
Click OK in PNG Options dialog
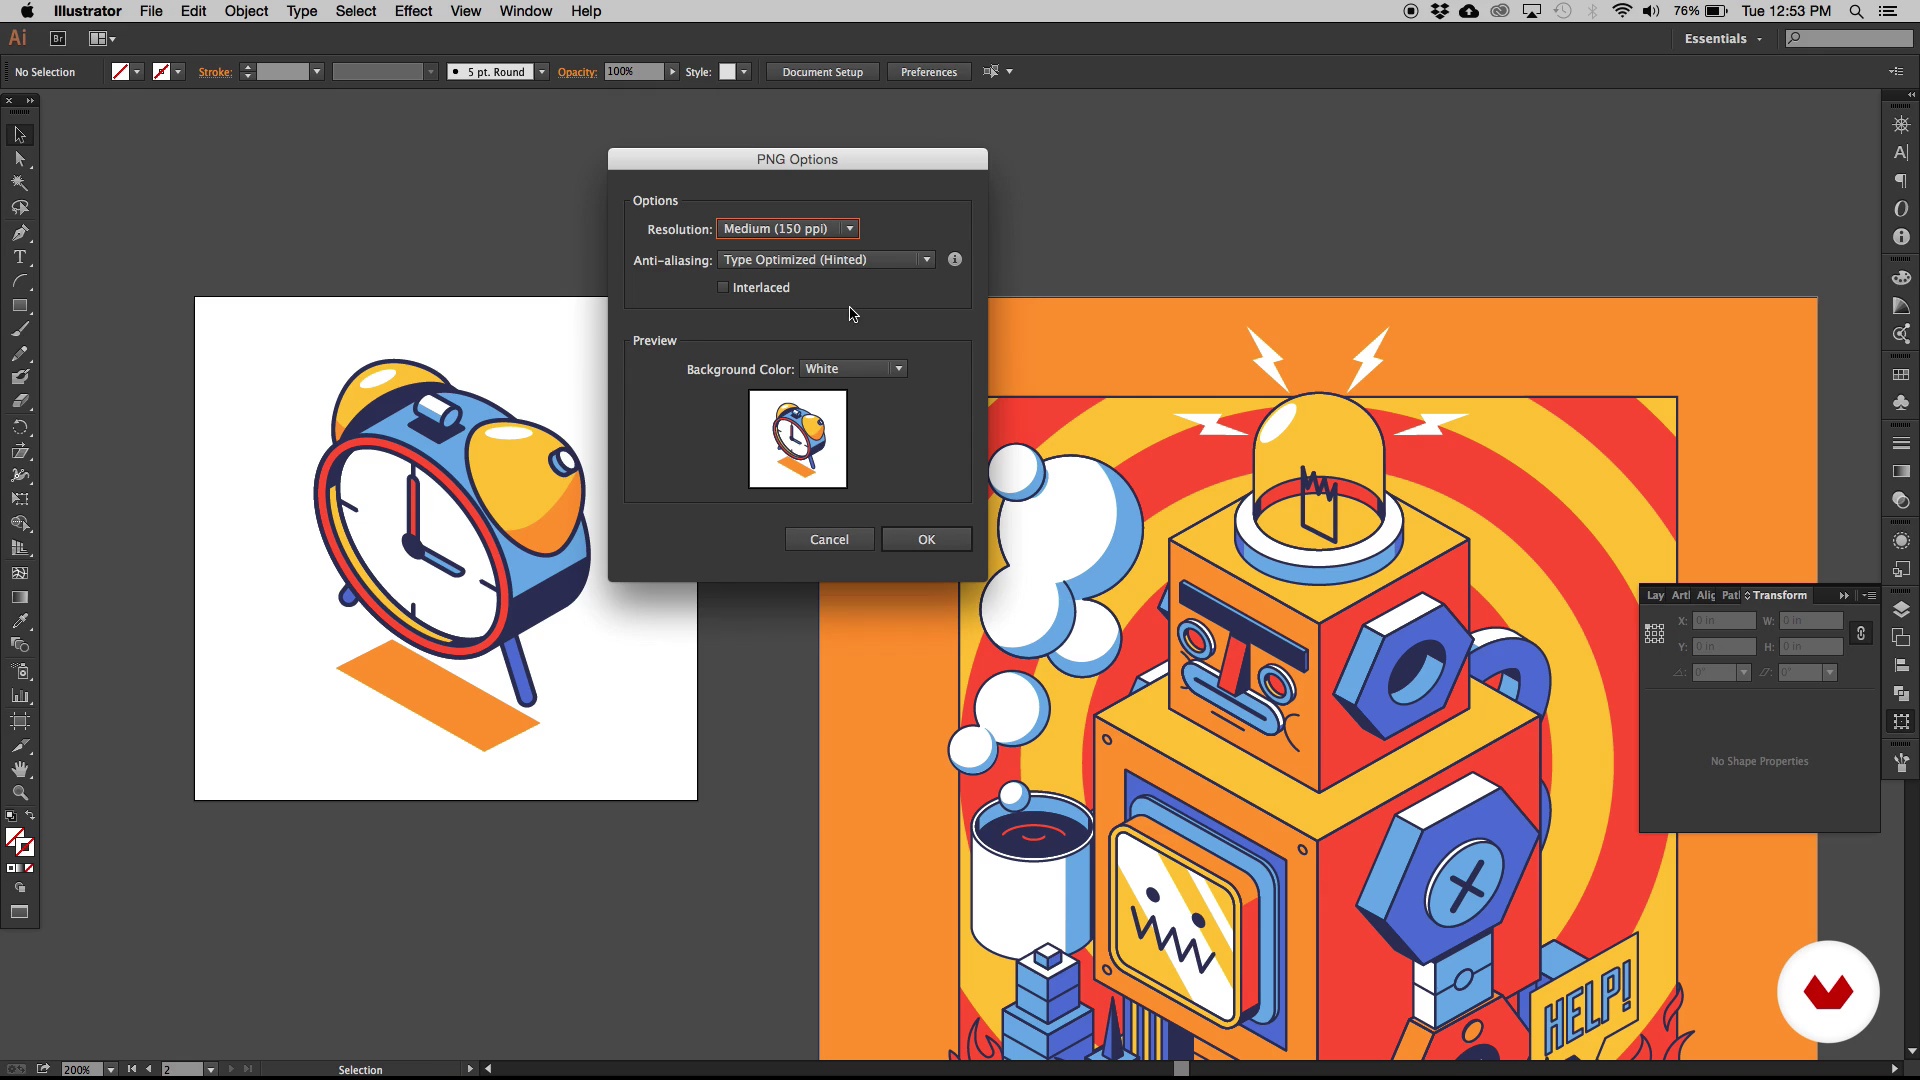point(926,539)
